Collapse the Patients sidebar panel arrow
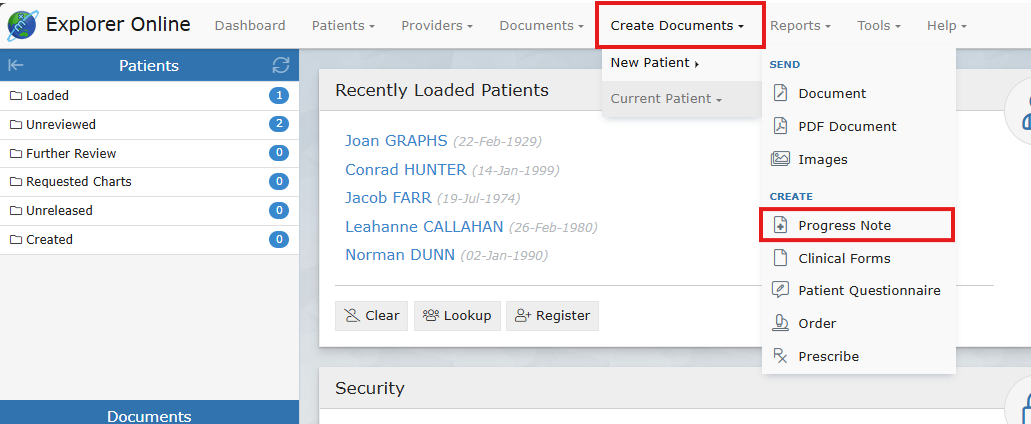Screen dimensions: 1031x424 (x=16, y=66)
